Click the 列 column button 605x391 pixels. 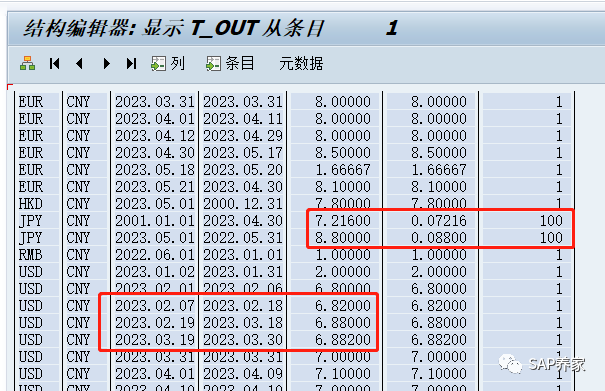168,63
